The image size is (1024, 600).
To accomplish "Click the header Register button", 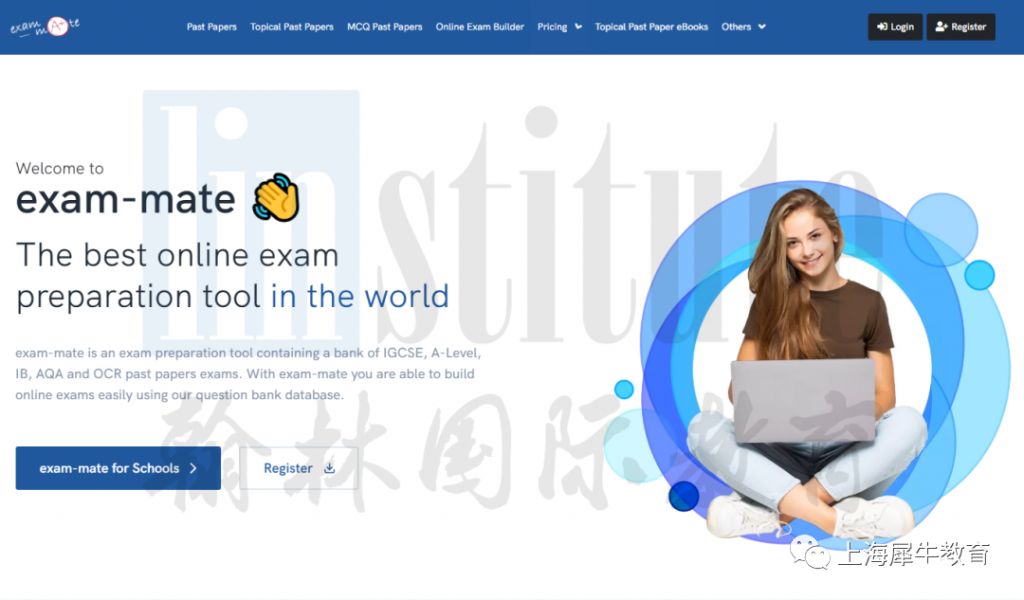I will click(x=961, y=27).
